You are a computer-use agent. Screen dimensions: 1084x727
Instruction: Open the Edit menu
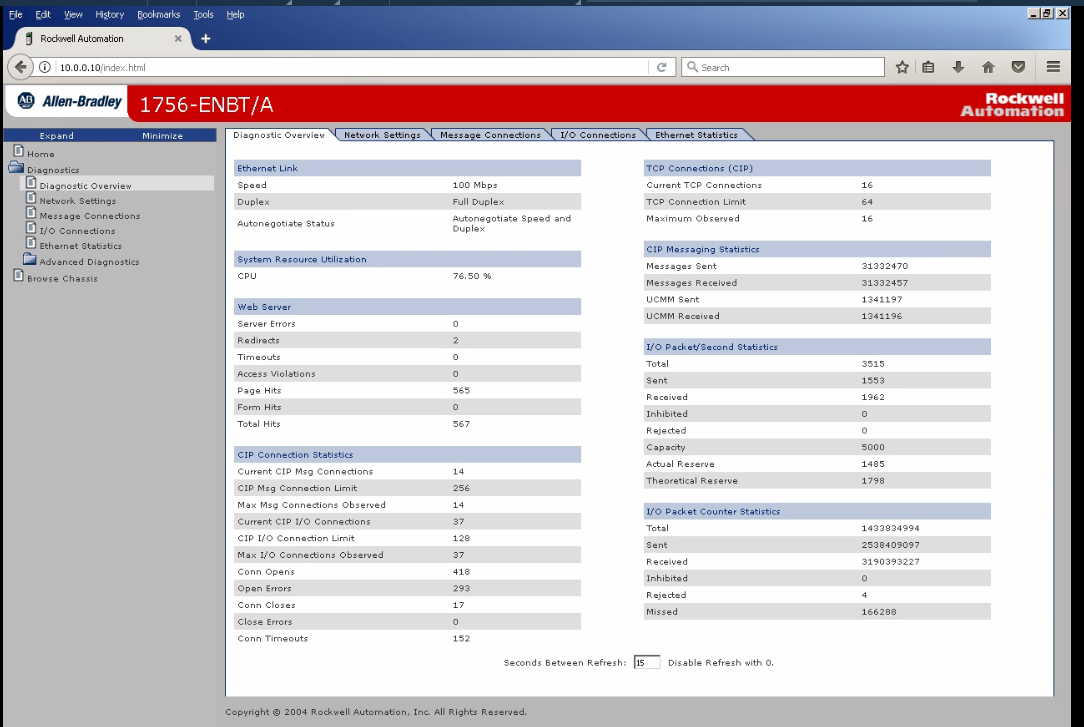point(43,15)
